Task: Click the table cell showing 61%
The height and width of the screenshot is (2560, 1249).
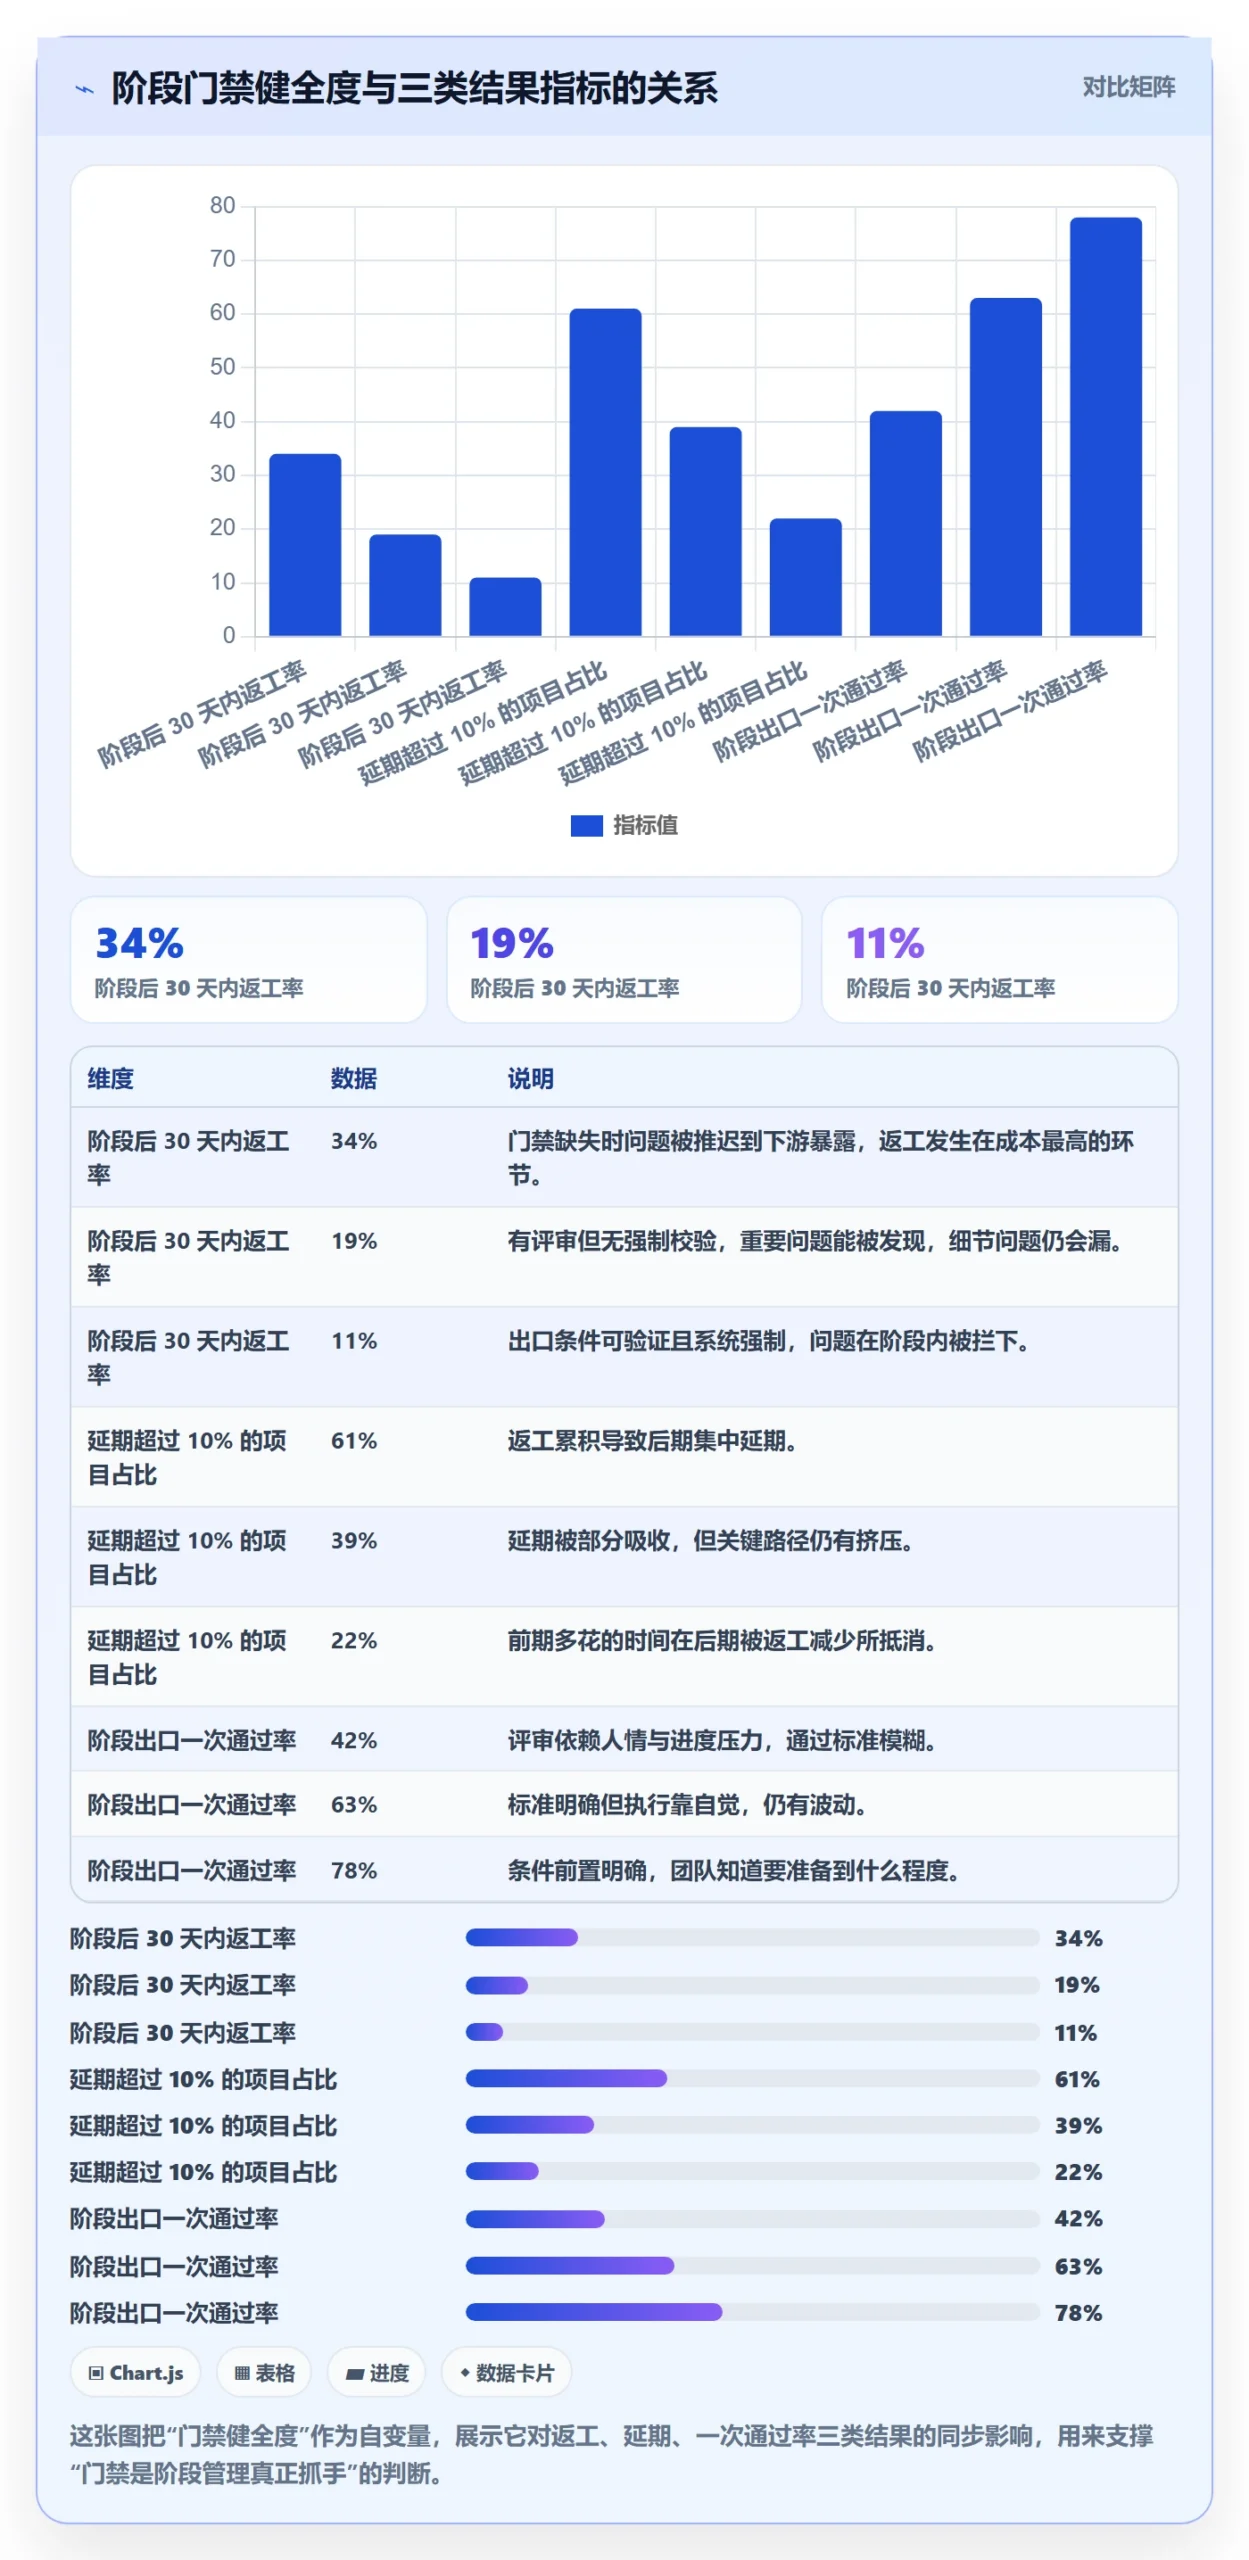Action: pyautogui.click(x=354, y=1440)
